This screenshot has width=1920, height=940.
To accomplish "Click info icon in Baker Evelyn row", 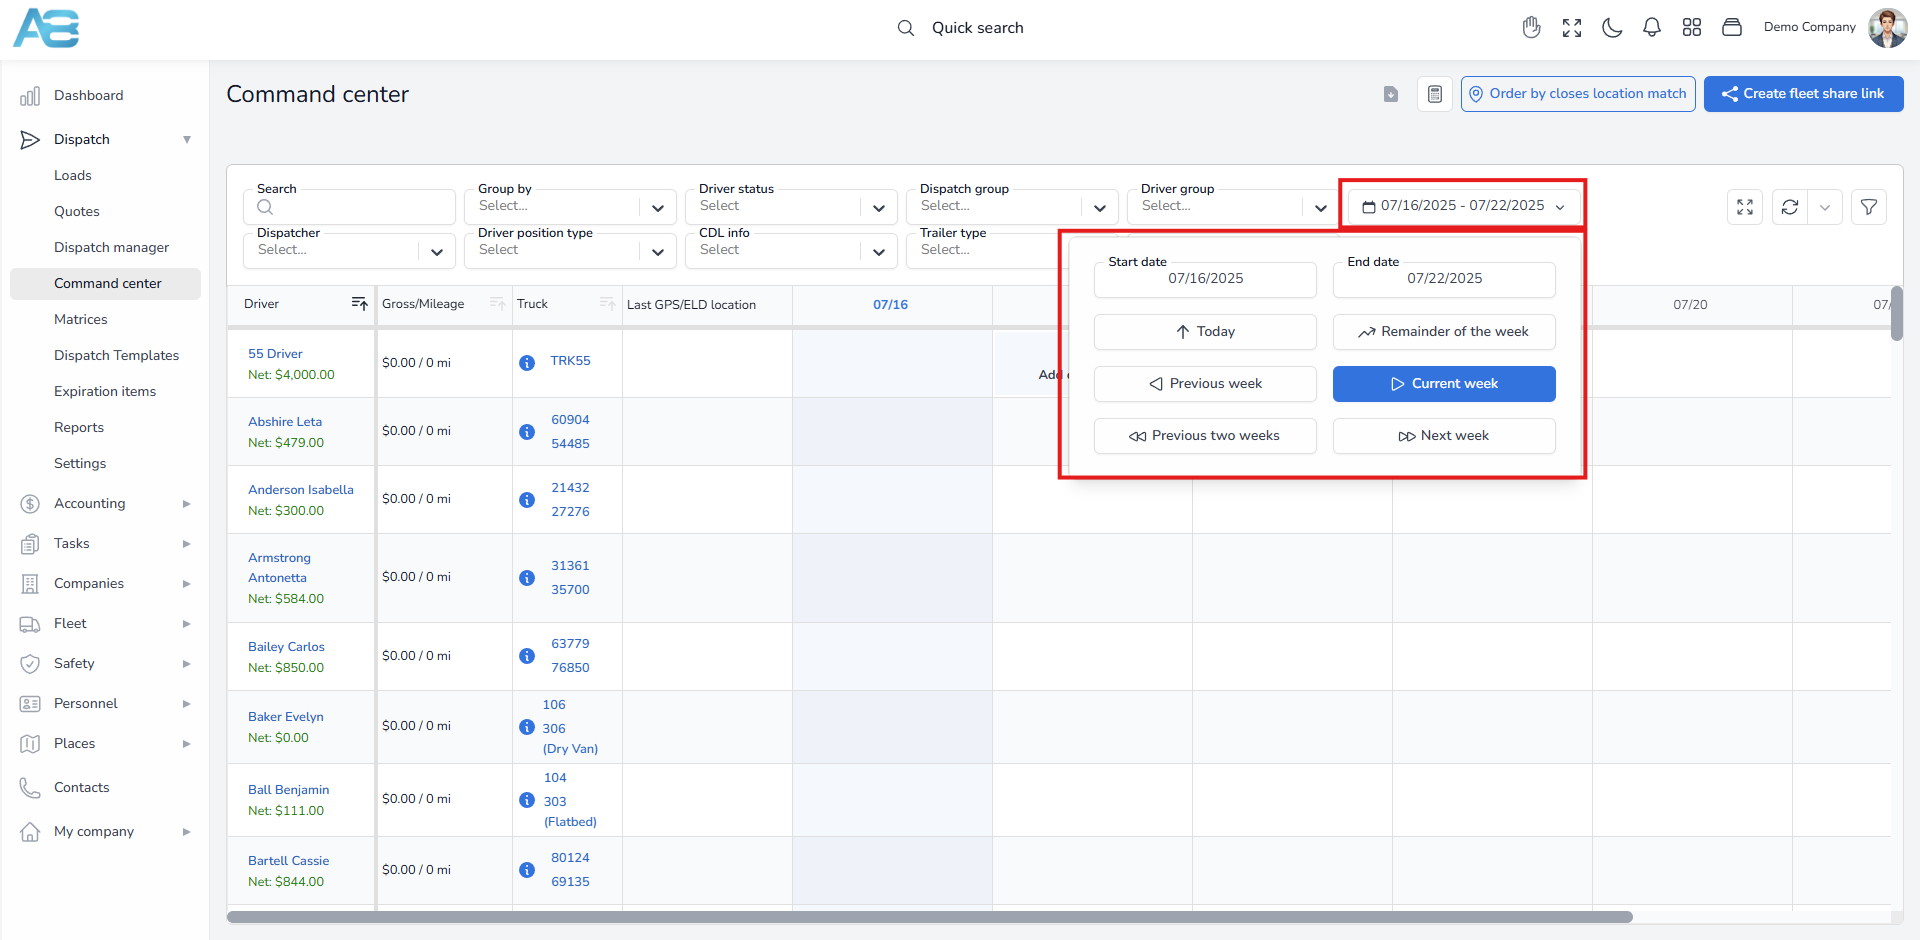I will 527,727.
